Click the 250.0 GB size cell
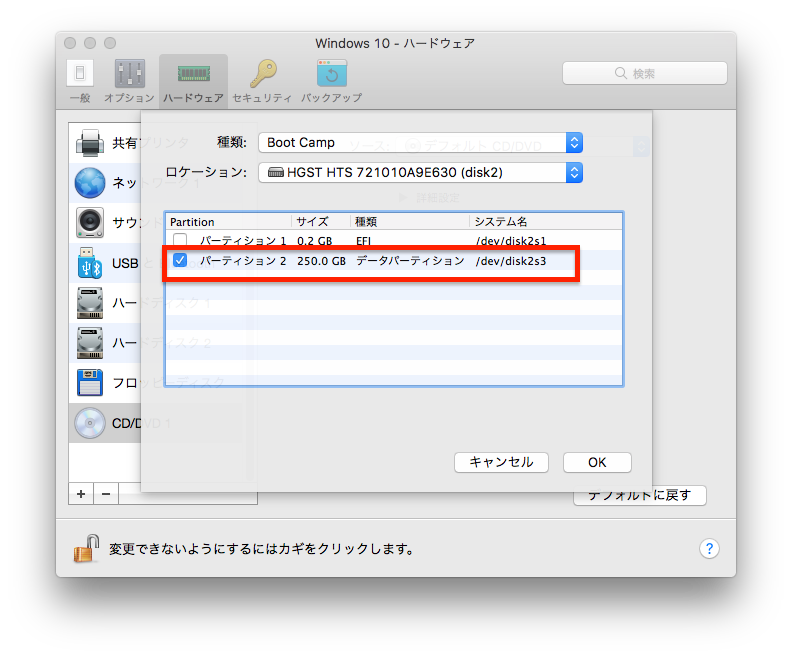 click(321, 261)
